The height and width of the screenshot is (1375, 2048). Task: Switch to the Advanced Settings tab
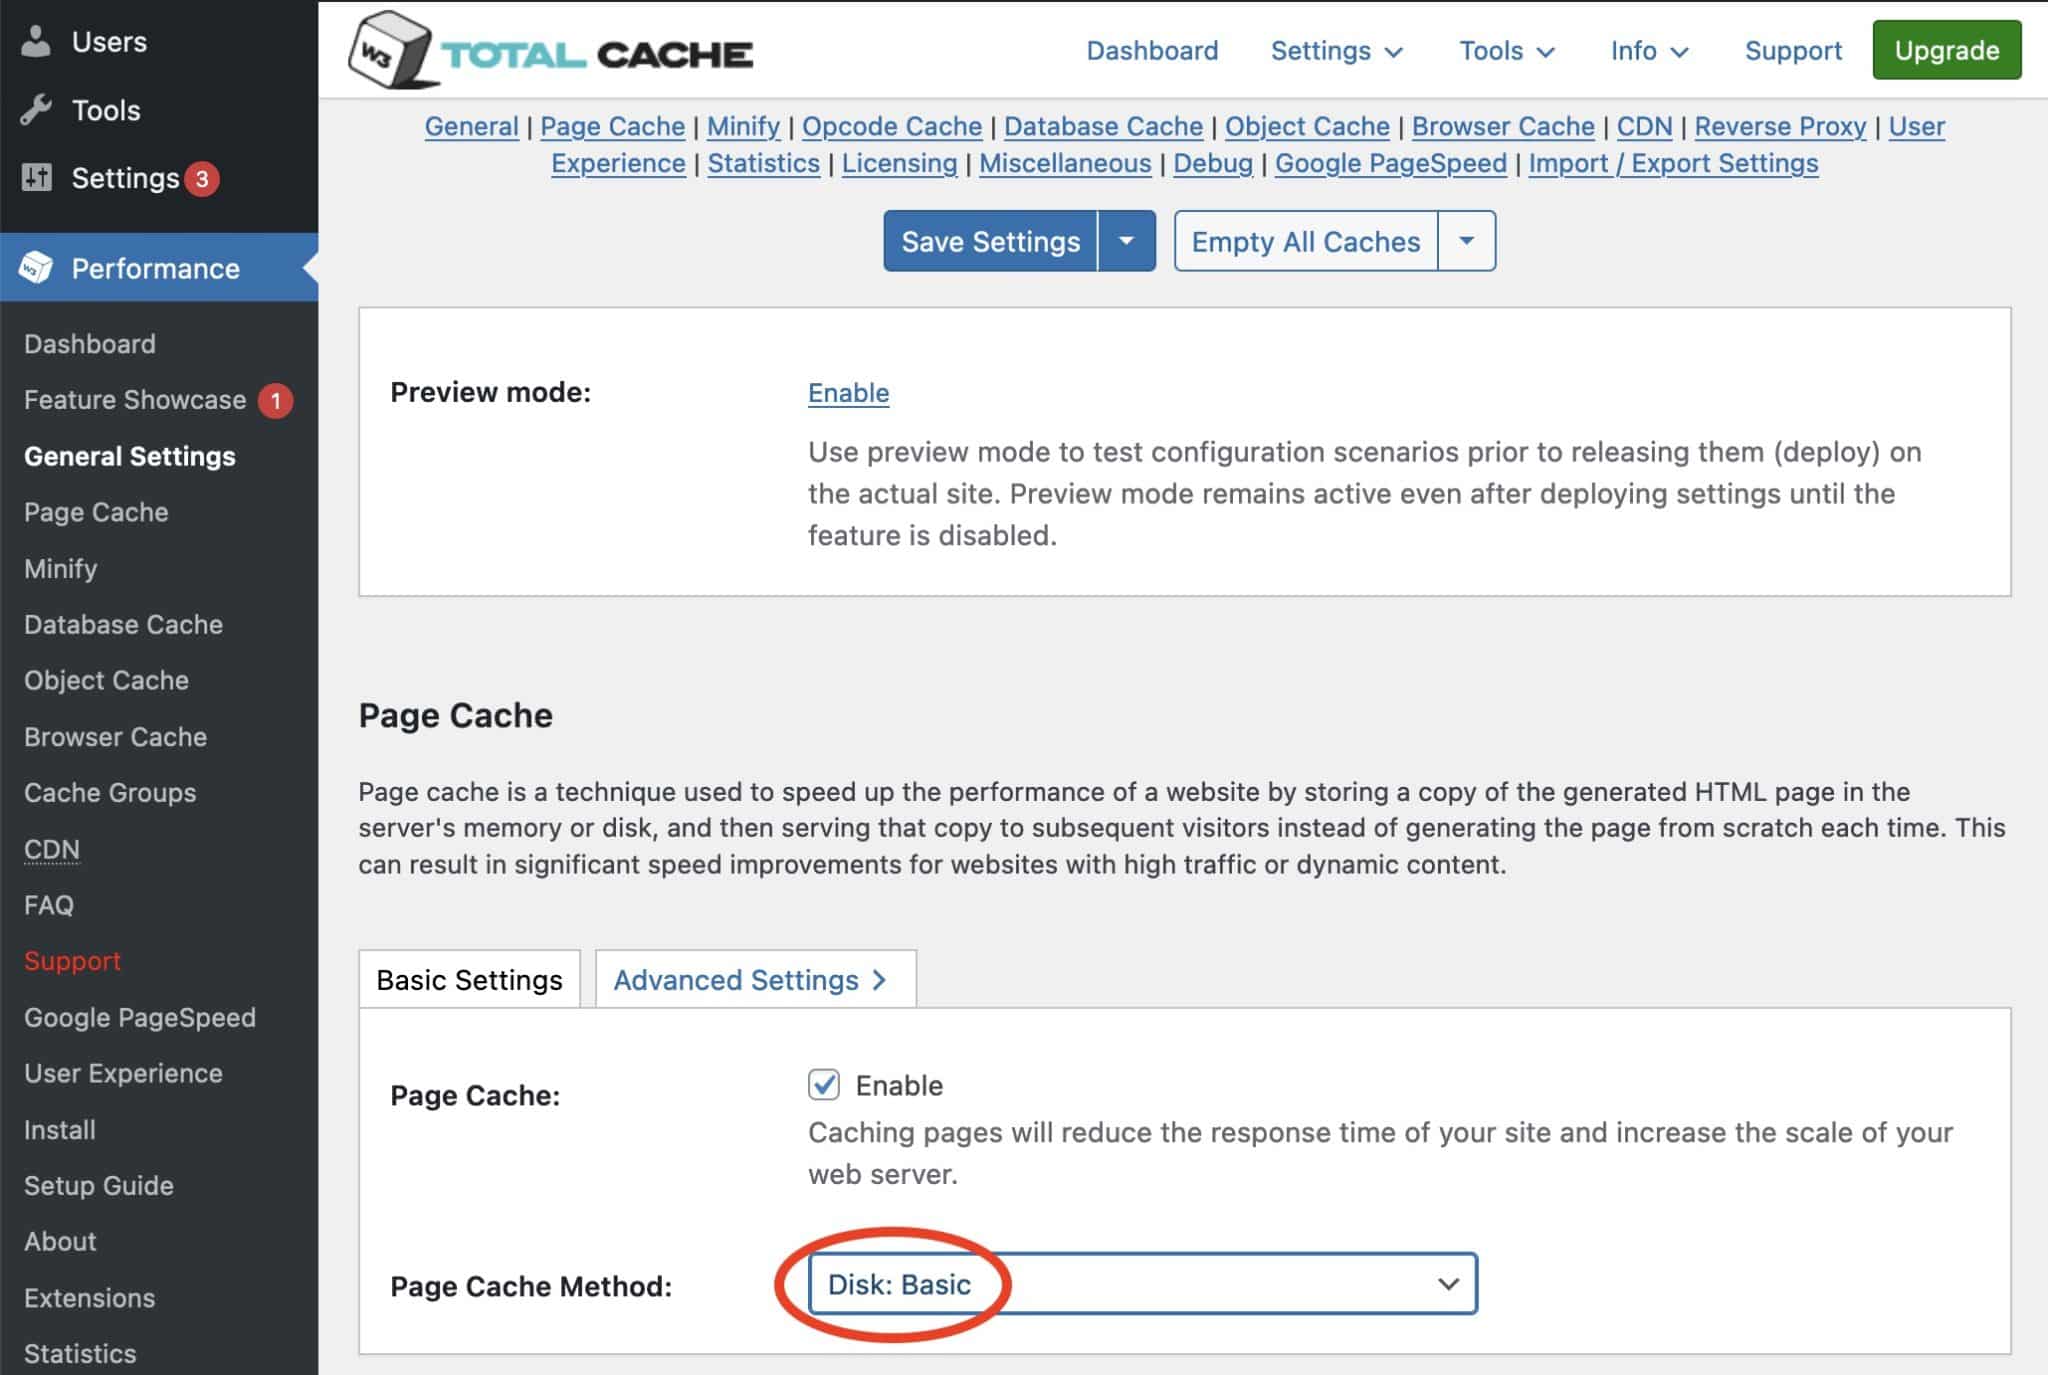[x=747, y=980]
